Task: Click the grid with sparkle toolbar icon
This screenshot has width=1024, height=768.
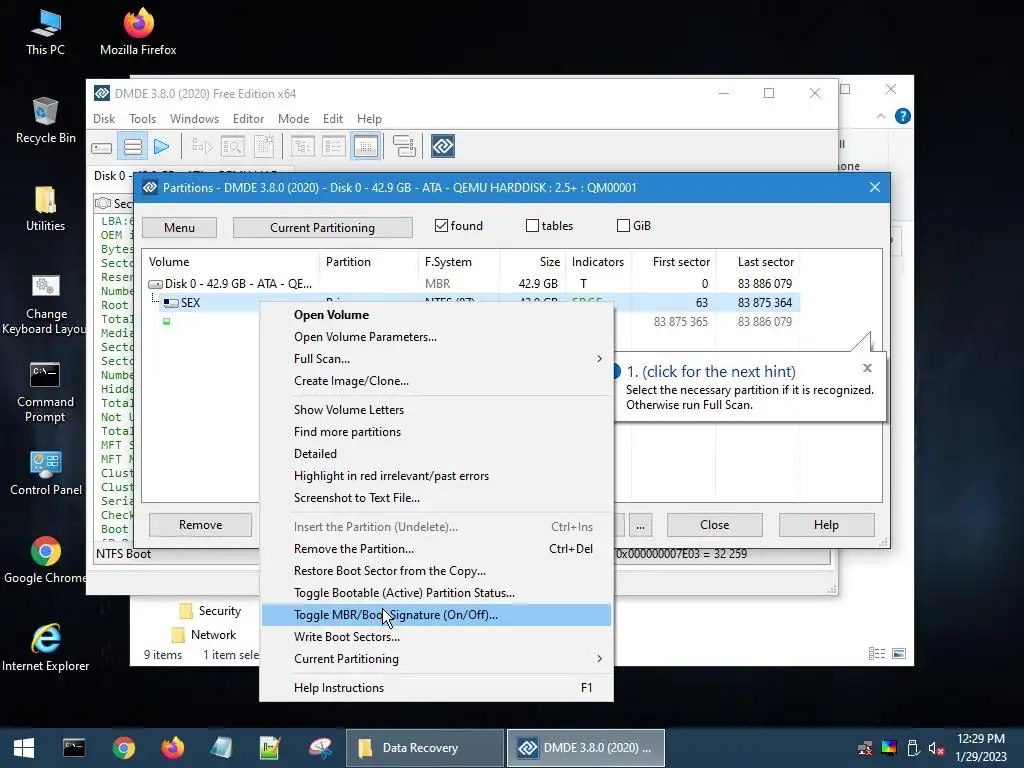Action: tap(264, 147)
